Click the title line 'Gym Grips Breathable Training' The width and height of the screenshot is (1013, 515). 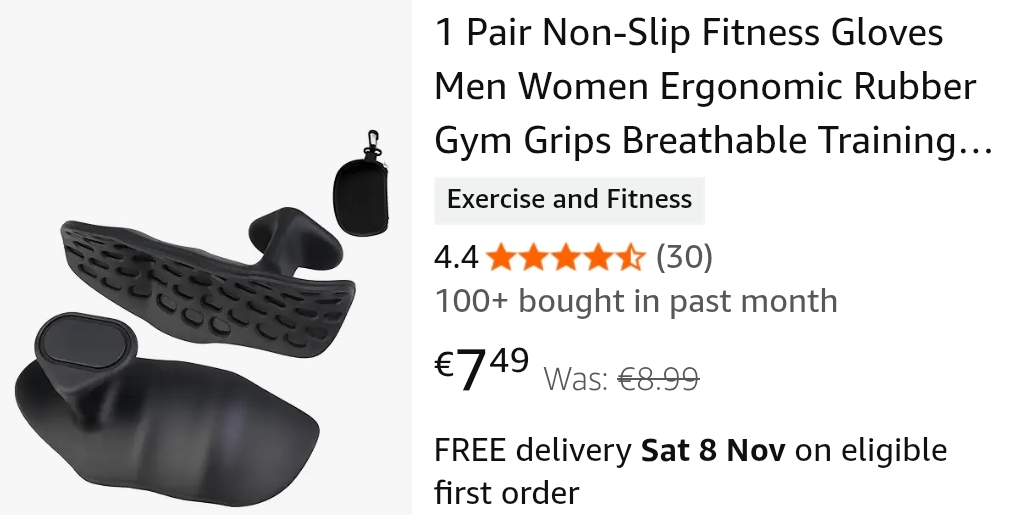[713, 140]
